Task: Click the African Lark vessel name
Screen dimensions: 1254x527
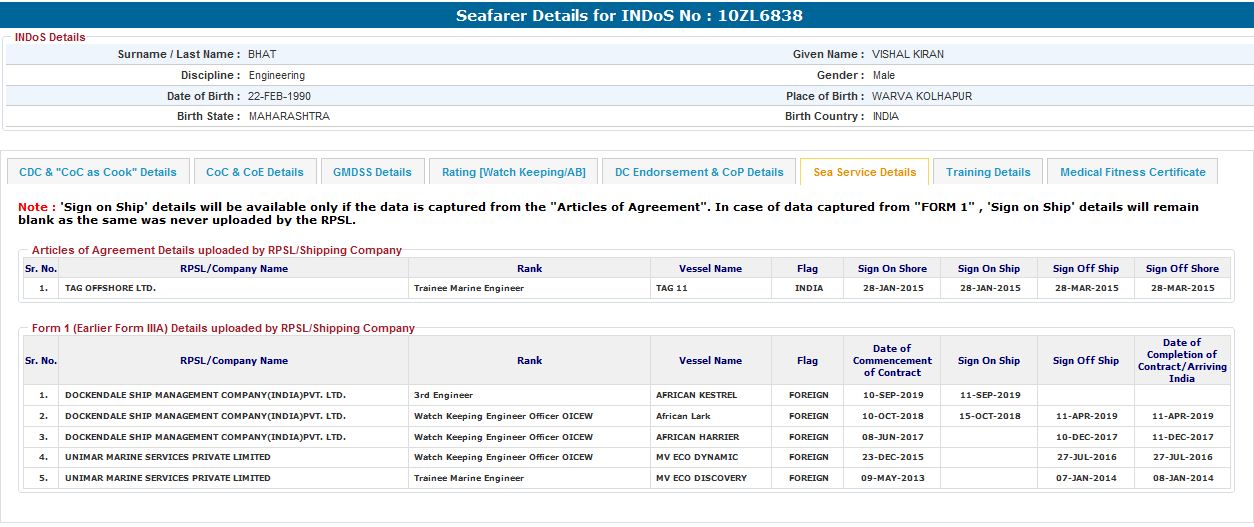Action: [684, 416]
